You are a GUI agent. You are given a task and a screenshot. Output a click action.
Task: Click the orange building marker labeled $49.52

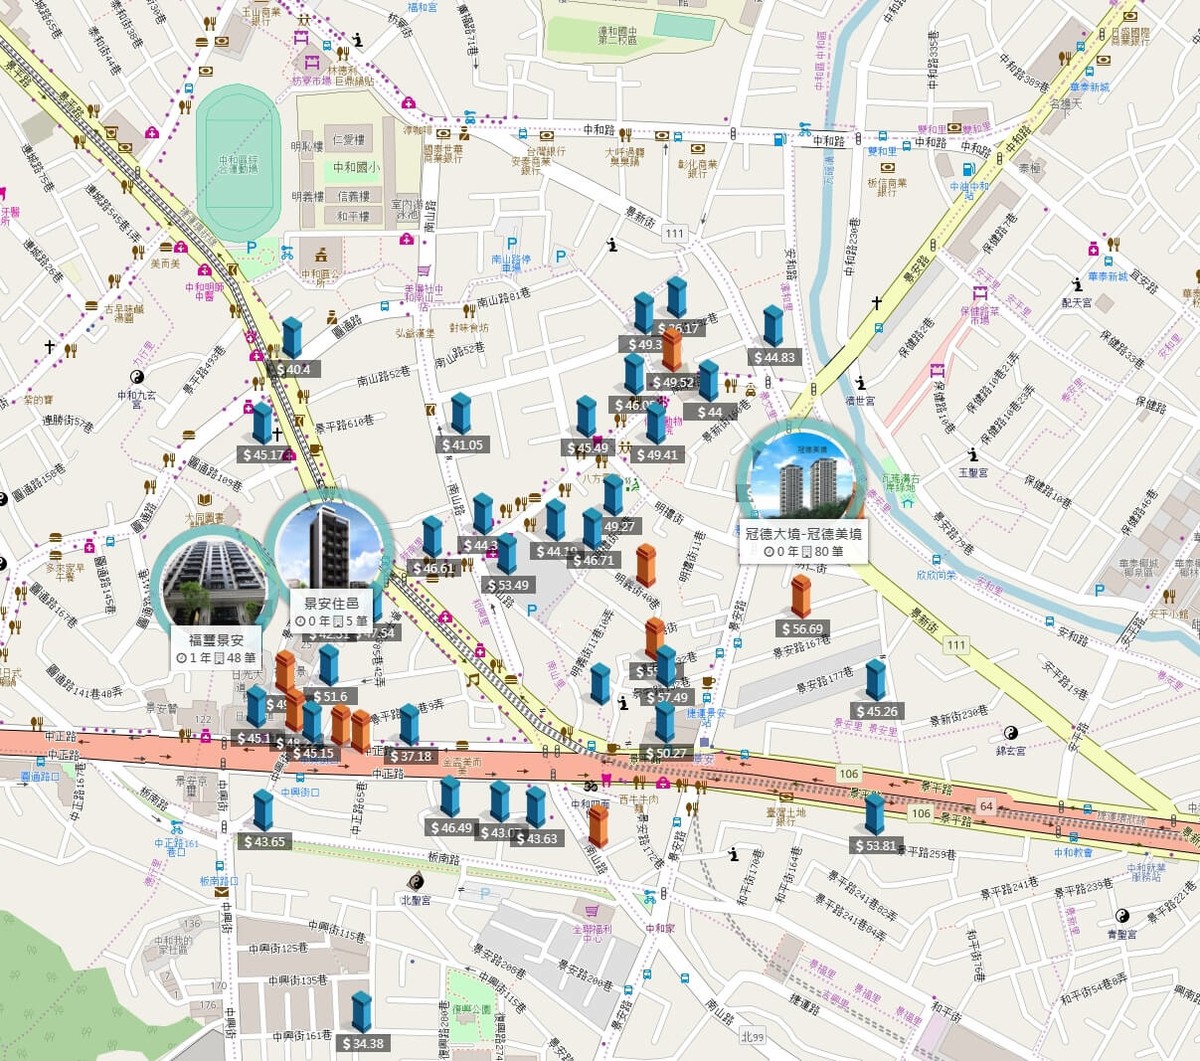tap(672, 351)
